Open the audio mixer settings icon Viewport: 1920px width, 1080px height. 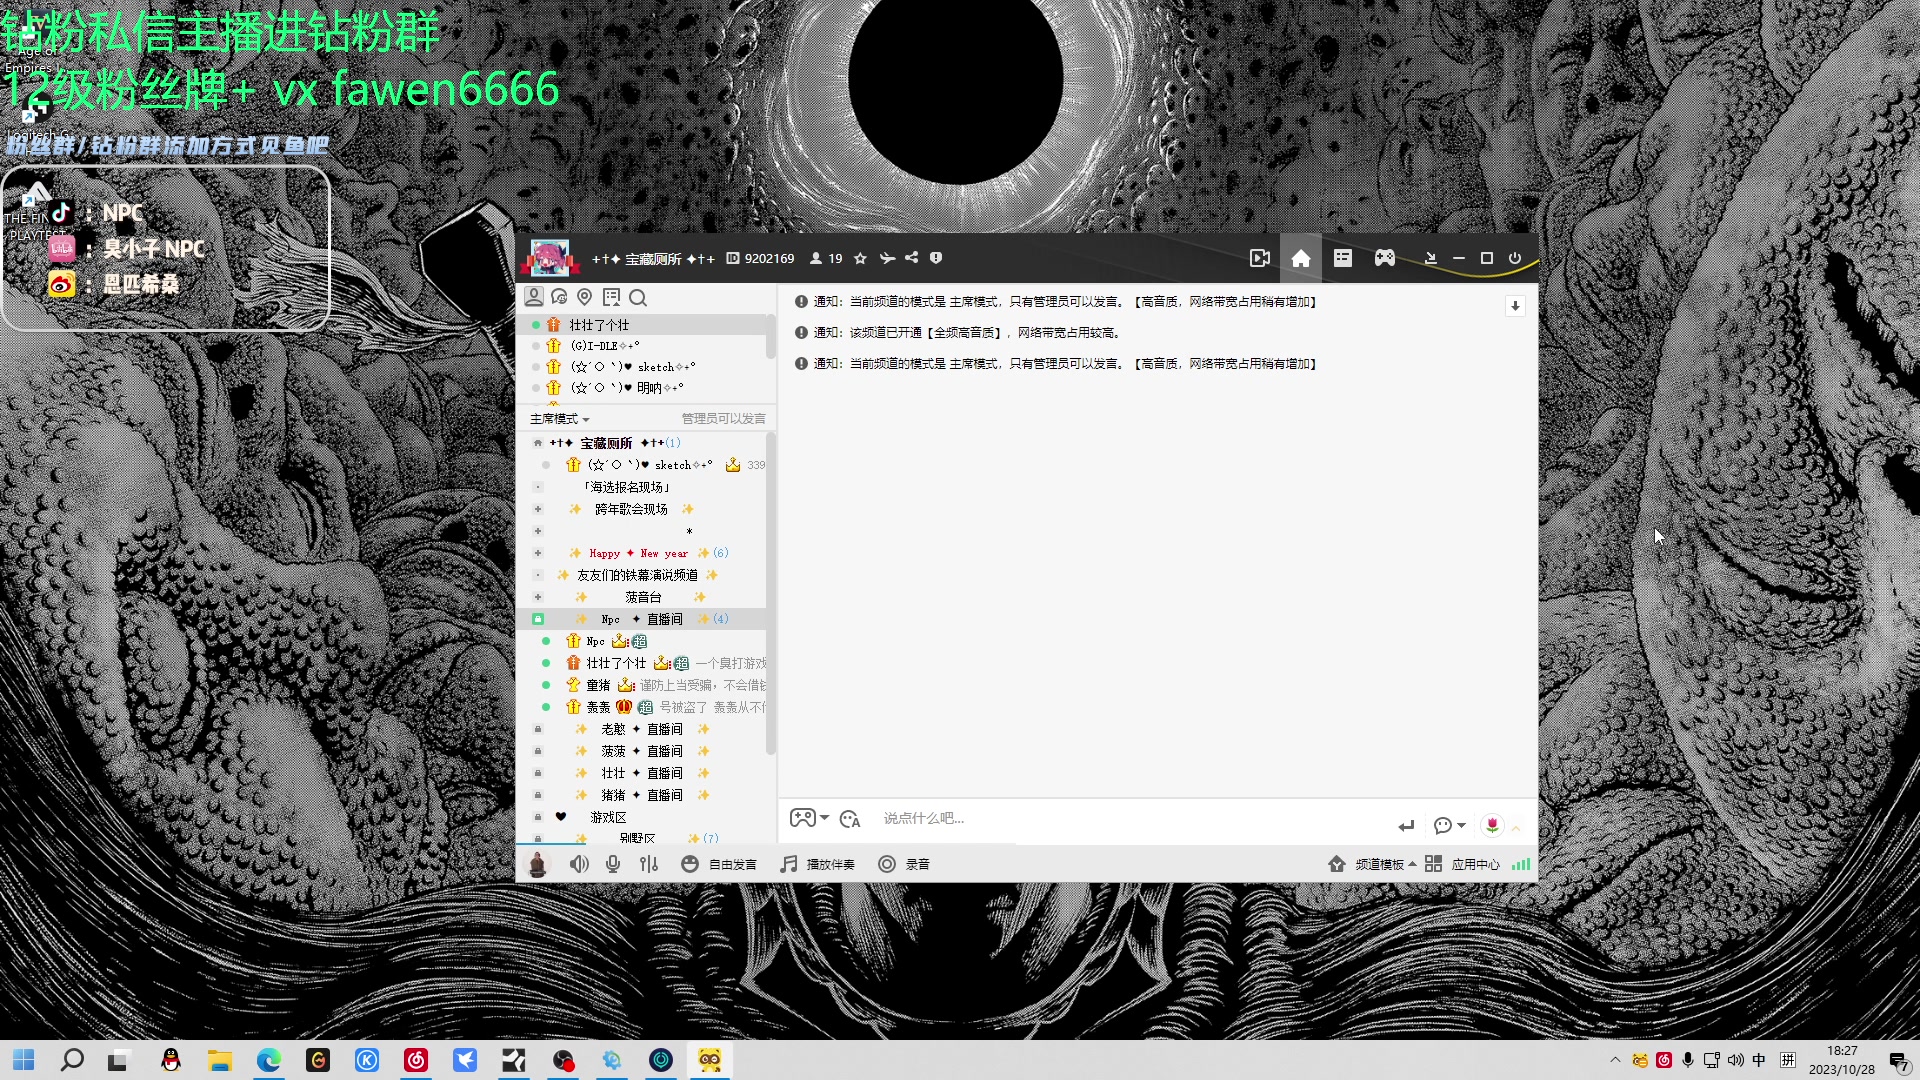(649, 864)
